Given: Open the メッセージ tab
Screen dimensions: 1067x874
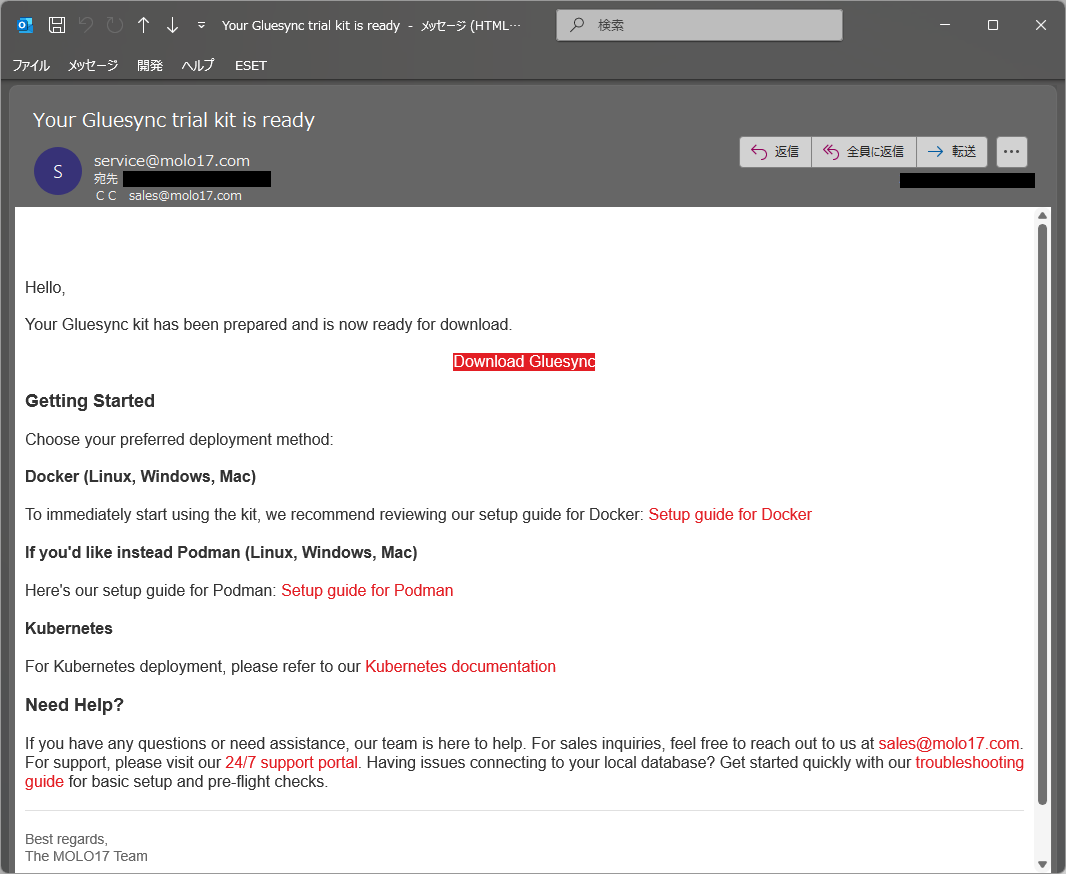Looking at the screenshot, I should (93, 66).
